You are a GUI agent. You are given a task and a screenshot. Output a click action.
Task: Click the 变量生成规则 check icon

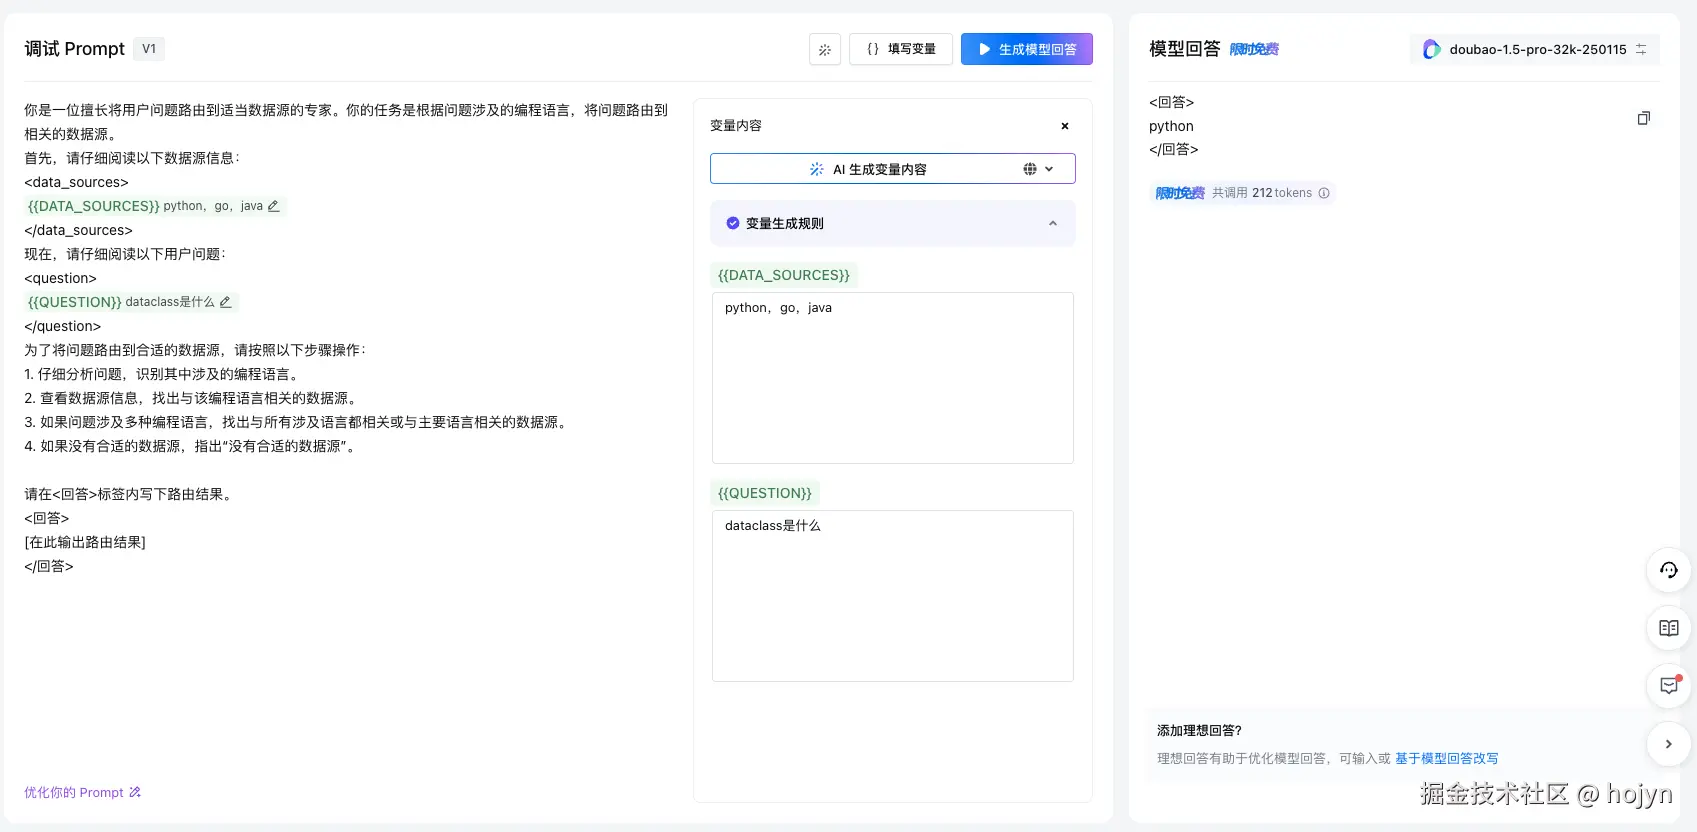[733, 224]
